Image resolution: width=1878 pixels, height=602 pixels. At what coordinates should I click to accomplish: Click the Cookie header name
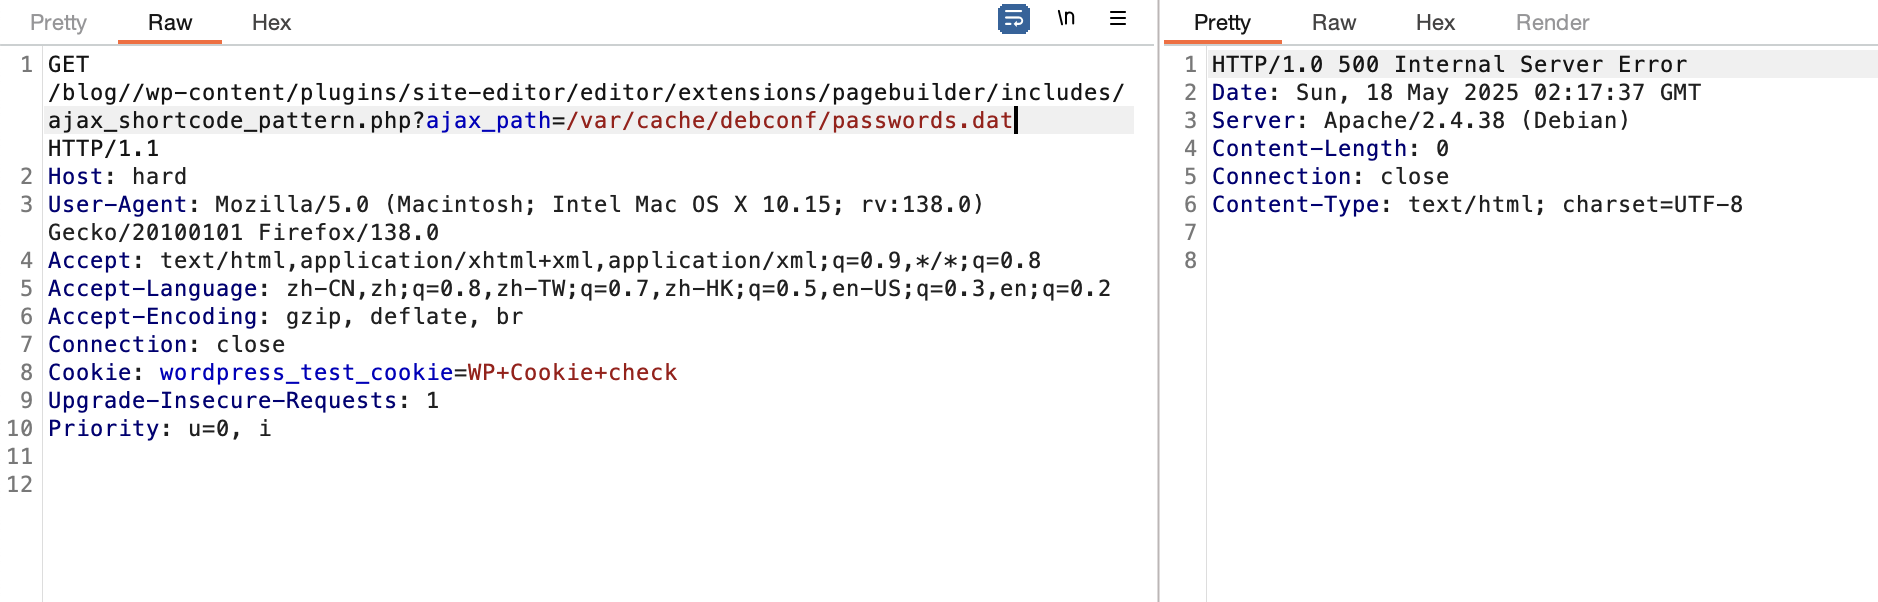(90, 372)
